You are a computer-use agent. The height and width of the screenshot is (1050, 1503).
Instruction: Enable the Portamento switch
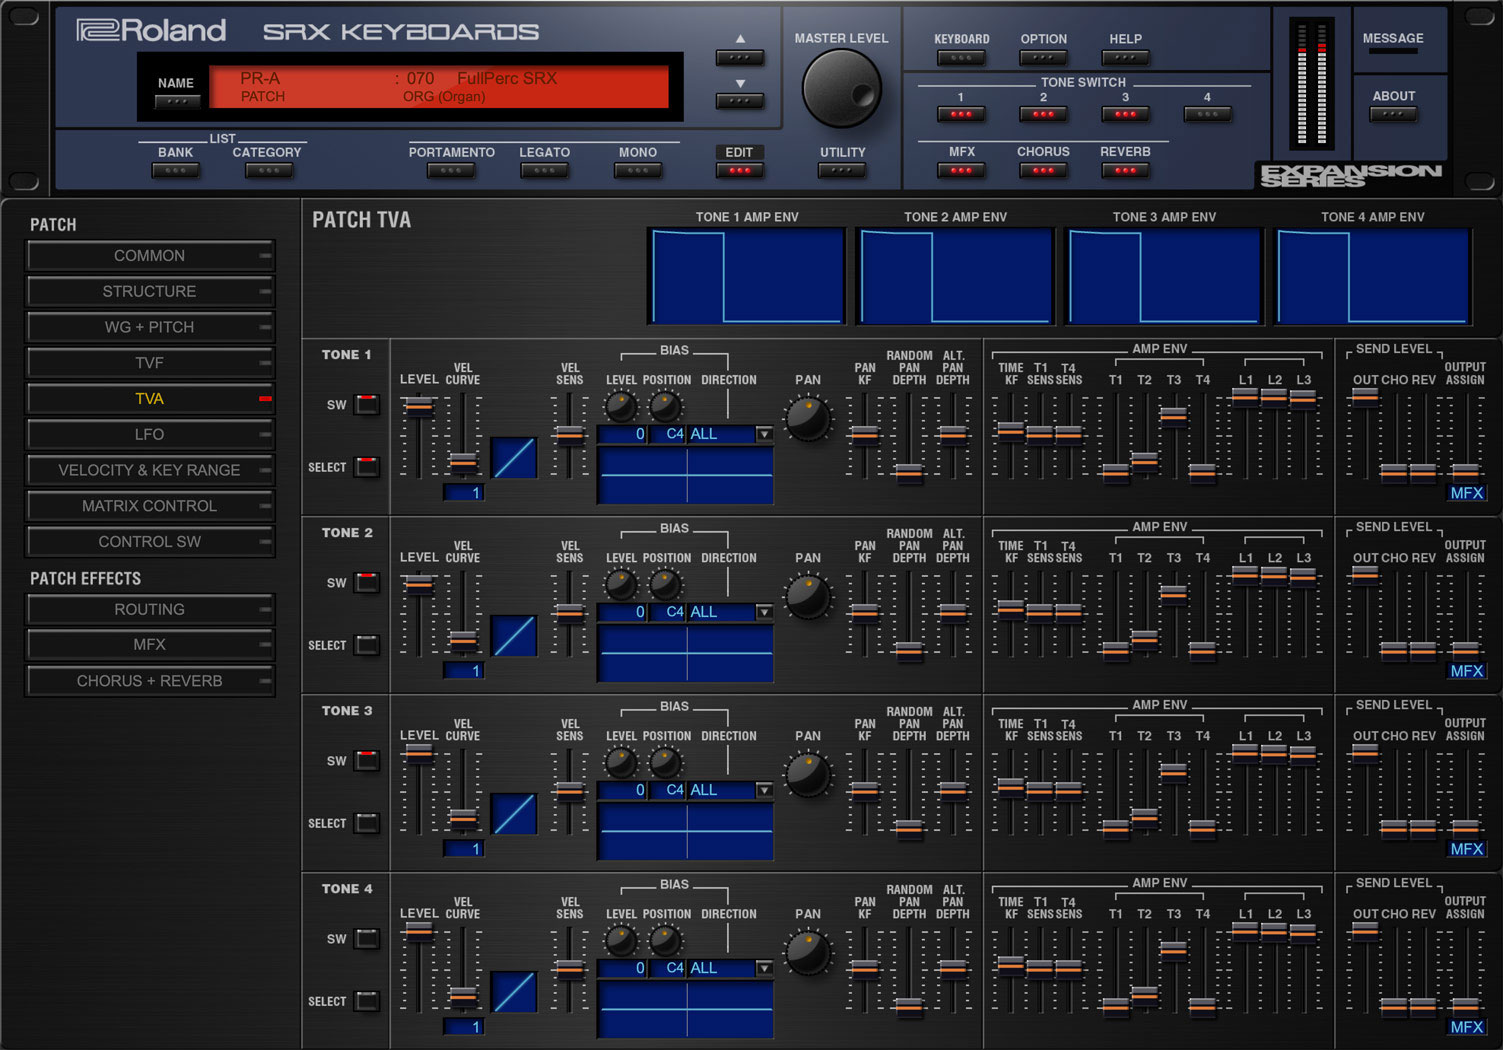pos(451,170)
